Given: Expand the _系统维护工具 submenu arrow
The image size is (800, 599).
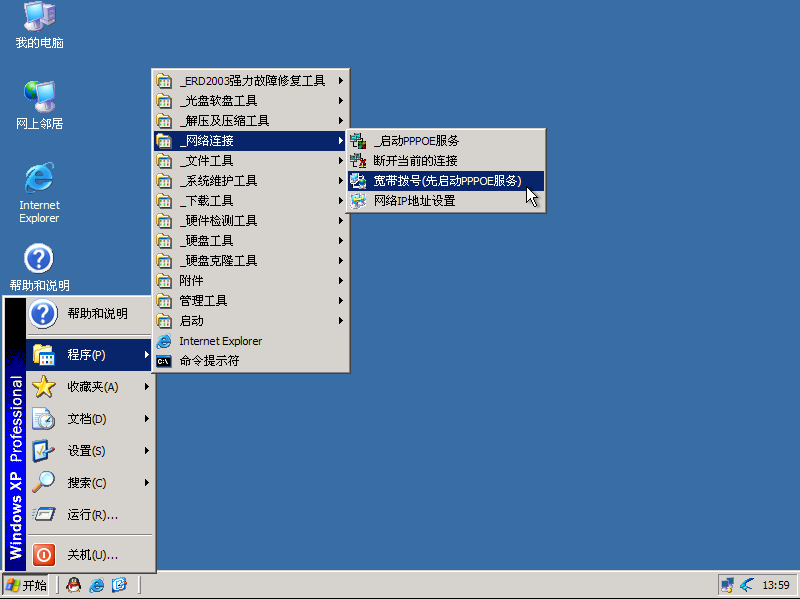Looking at the screenshot, I should (x=340, y=181).
